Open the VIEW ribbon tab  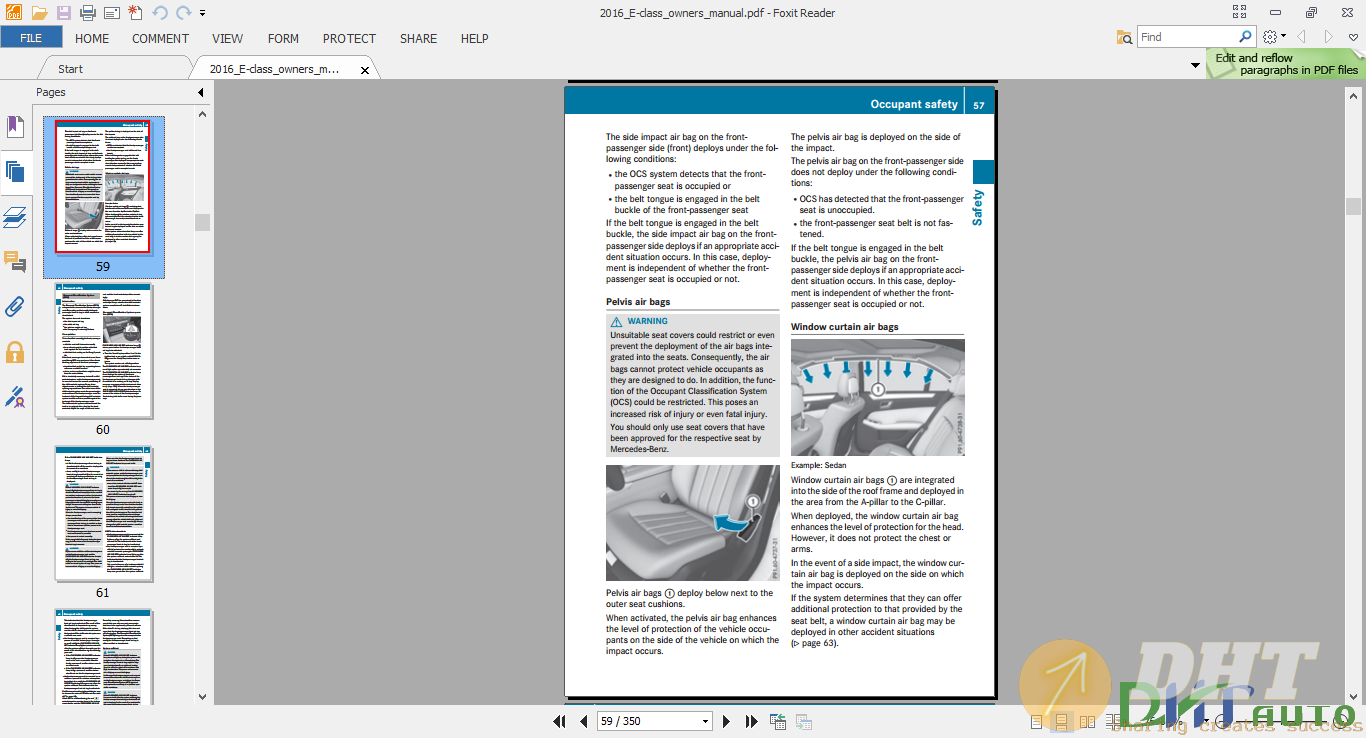(228, 38)
